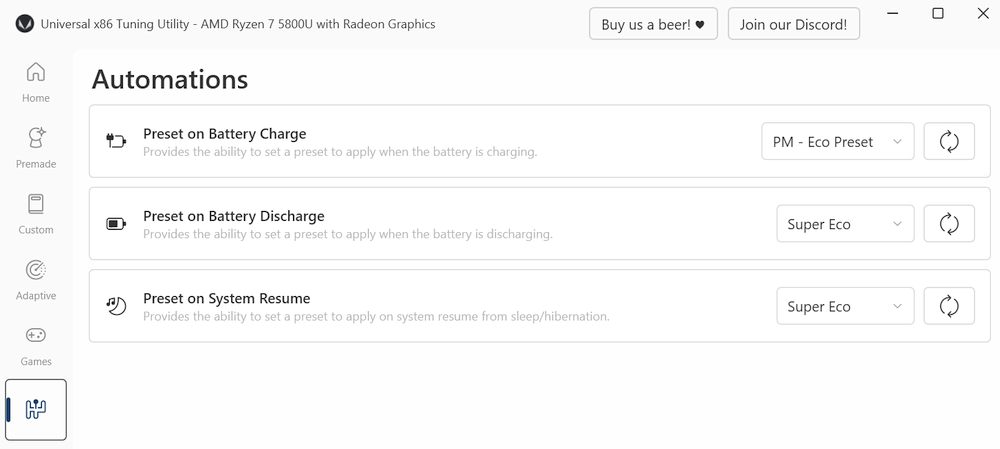
Task: Select the Preset on Battery Charge card
Action: [x=540, y=141]
